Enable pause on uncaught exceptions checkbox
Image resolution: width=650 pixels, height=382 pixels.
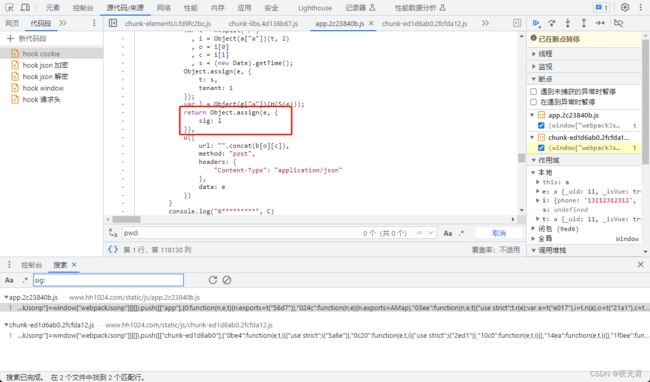[534, 92]
